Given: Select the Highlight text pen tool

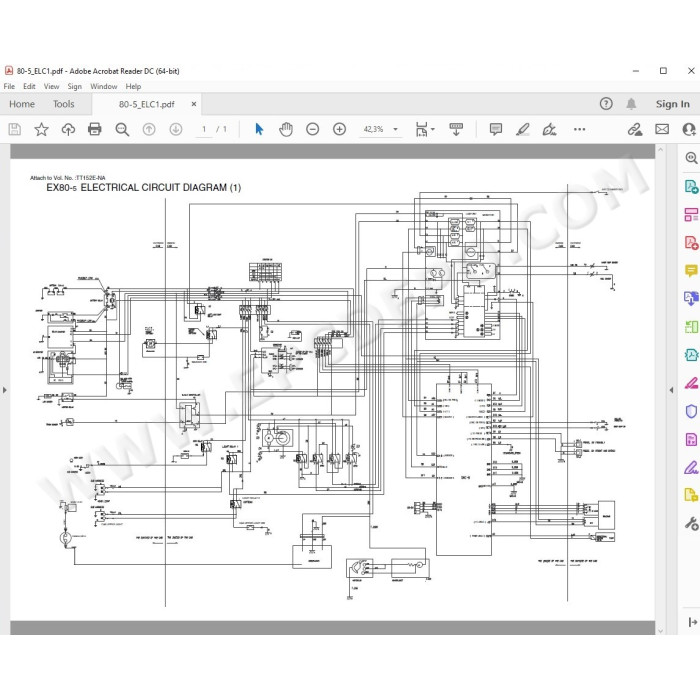Looking at the screenshot, I should (x=522, y=129).
